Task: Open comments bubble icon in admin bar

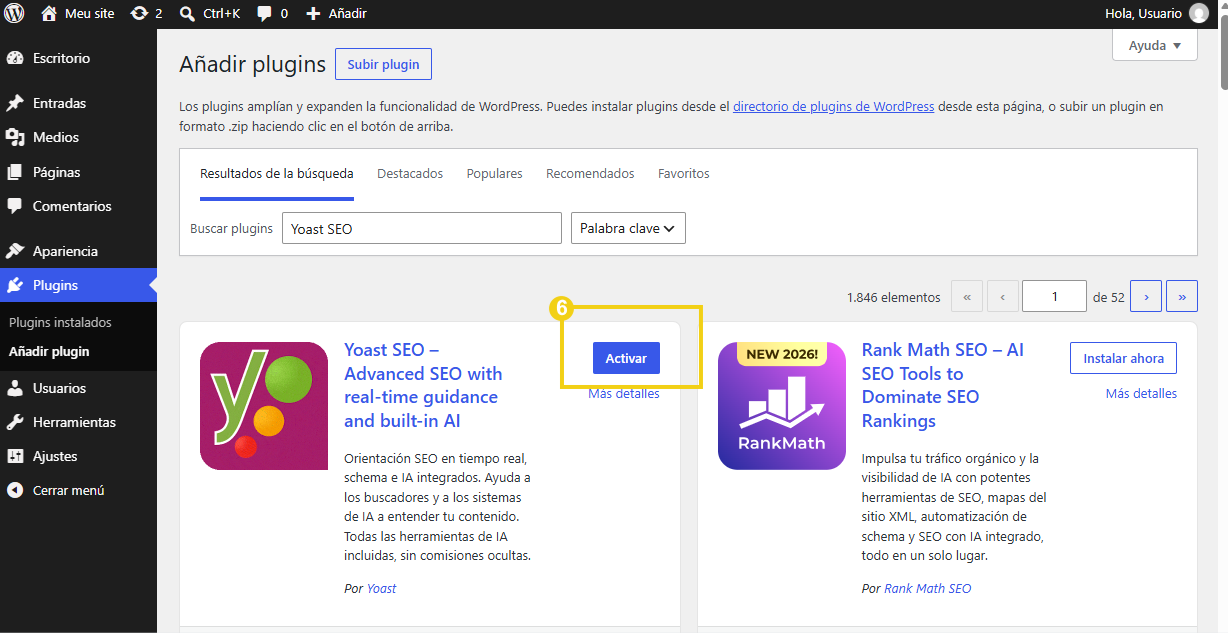Action: click(x=265, y=14)
